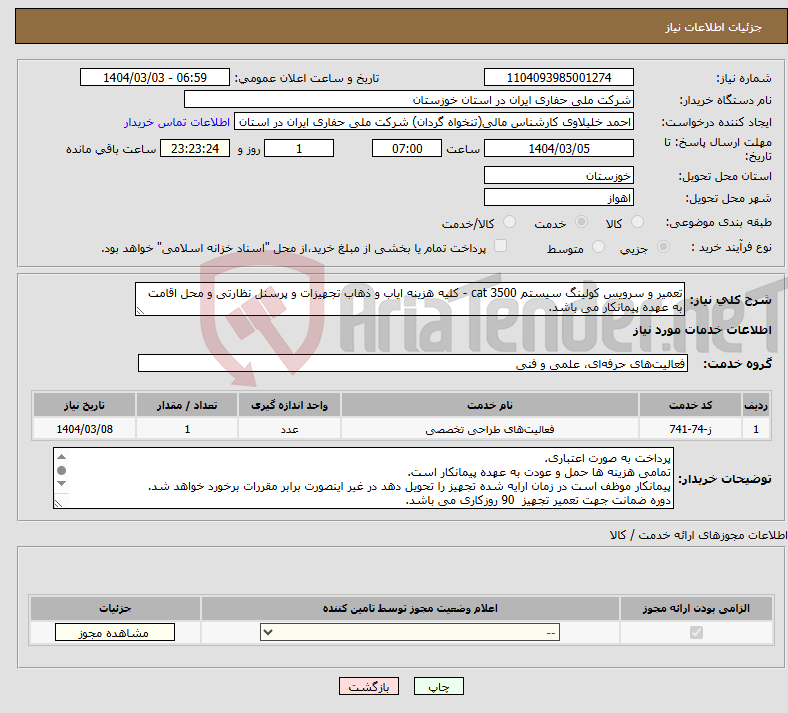Viewport: 788px width, 713px height.
Task: Click the buyer notes scrollbar thumb
Action: pos(61,470)
